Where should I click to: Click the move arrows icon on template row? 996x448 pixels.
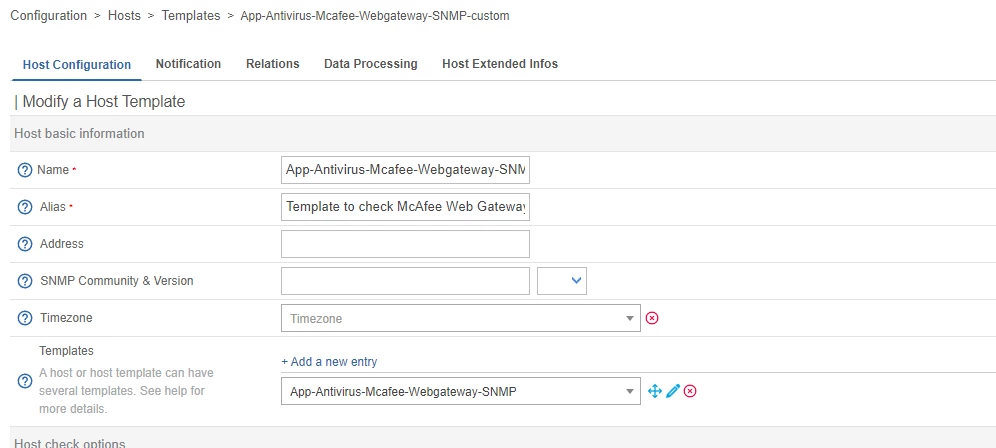[x=655, y=391]
